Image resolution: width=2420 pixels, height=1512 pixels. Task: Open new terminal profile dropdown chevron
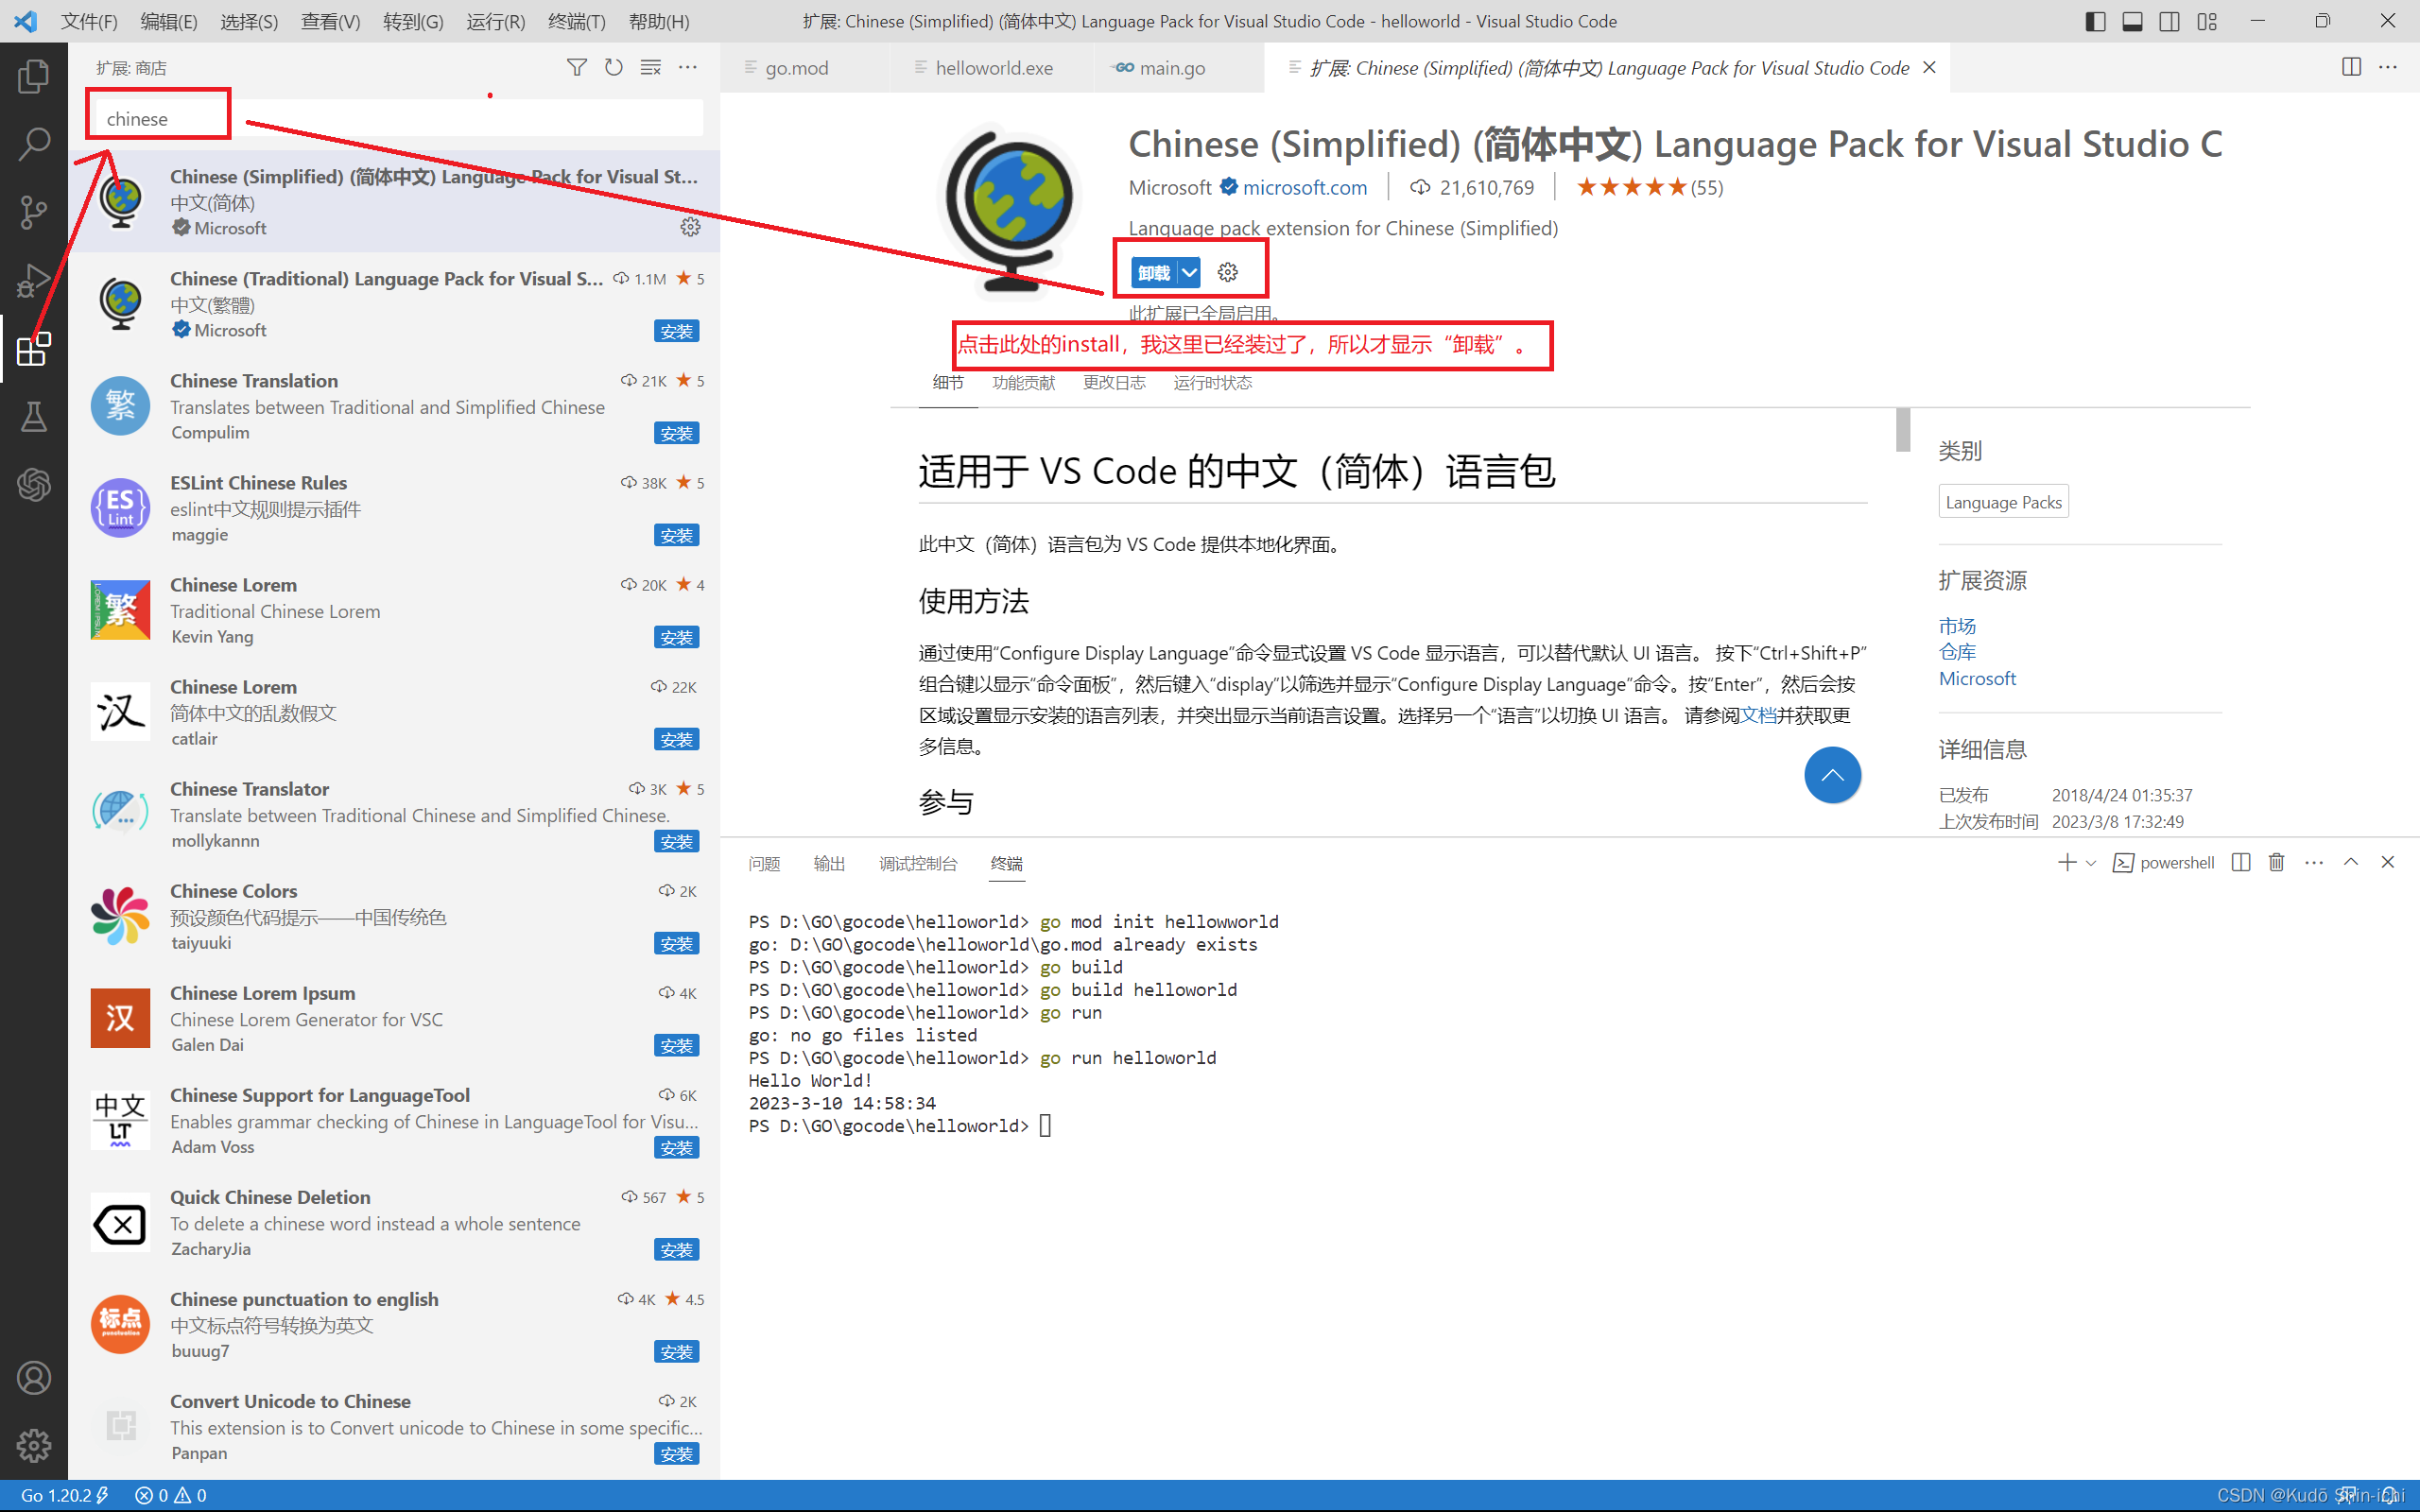point(2090,862)
